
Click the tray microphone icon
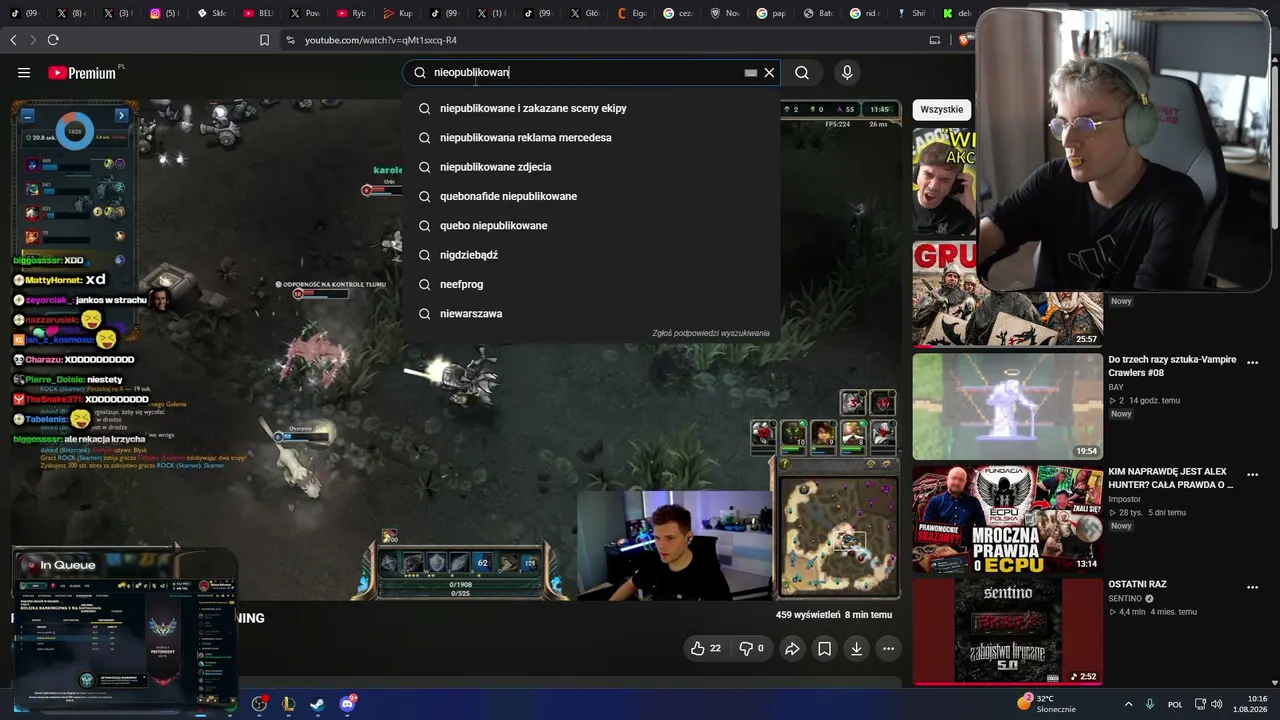(1150, 704)
